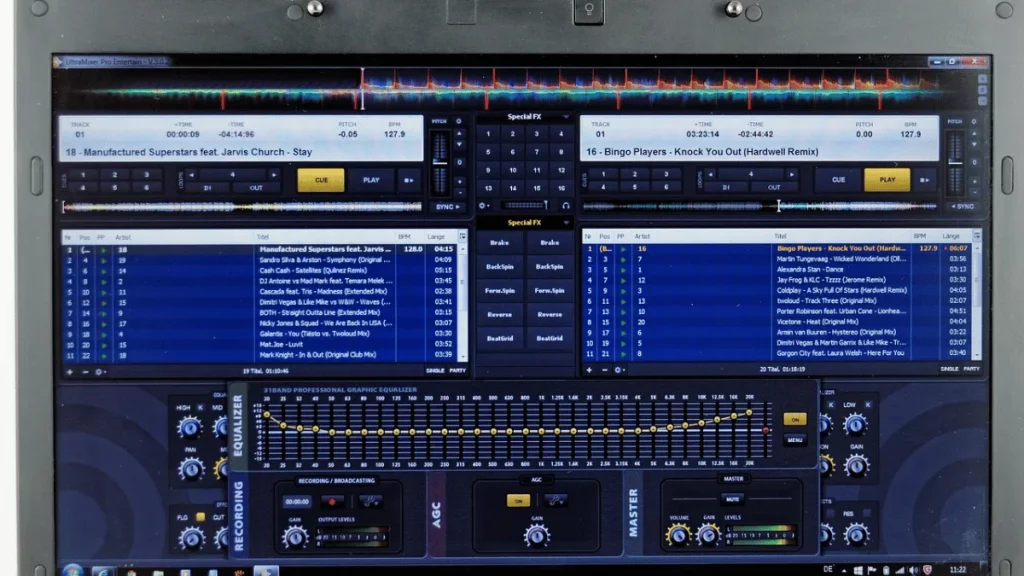Click the green play arrow for the Coldplay track
1024x576 pixels.
tap(622, 290)
